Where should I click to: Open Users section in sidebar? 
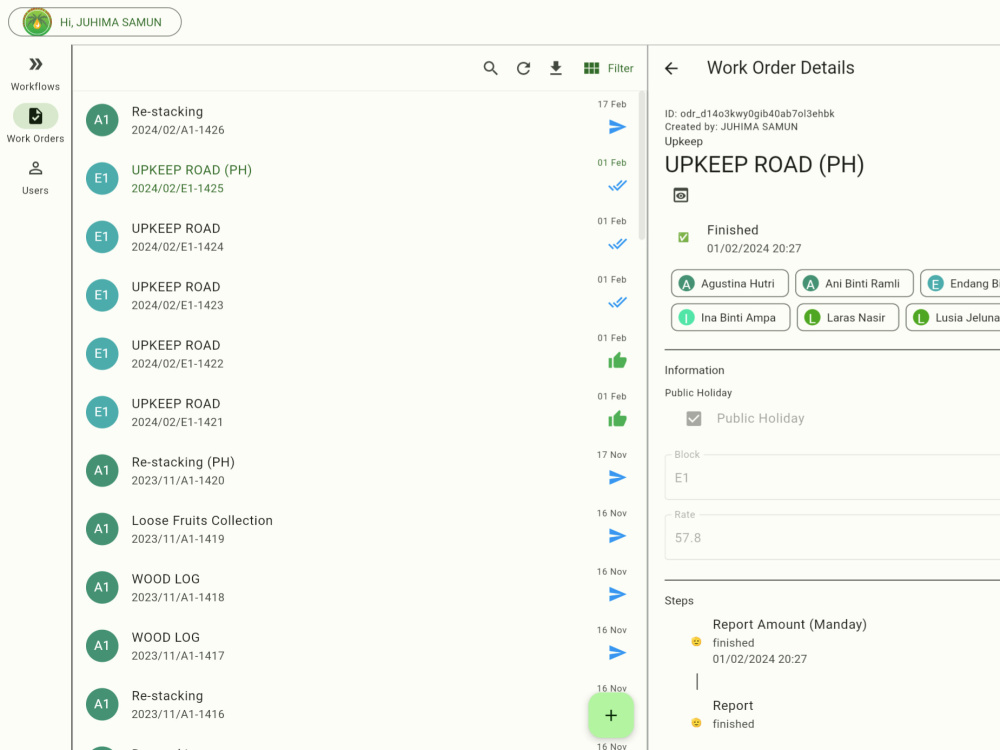(35, 177)
